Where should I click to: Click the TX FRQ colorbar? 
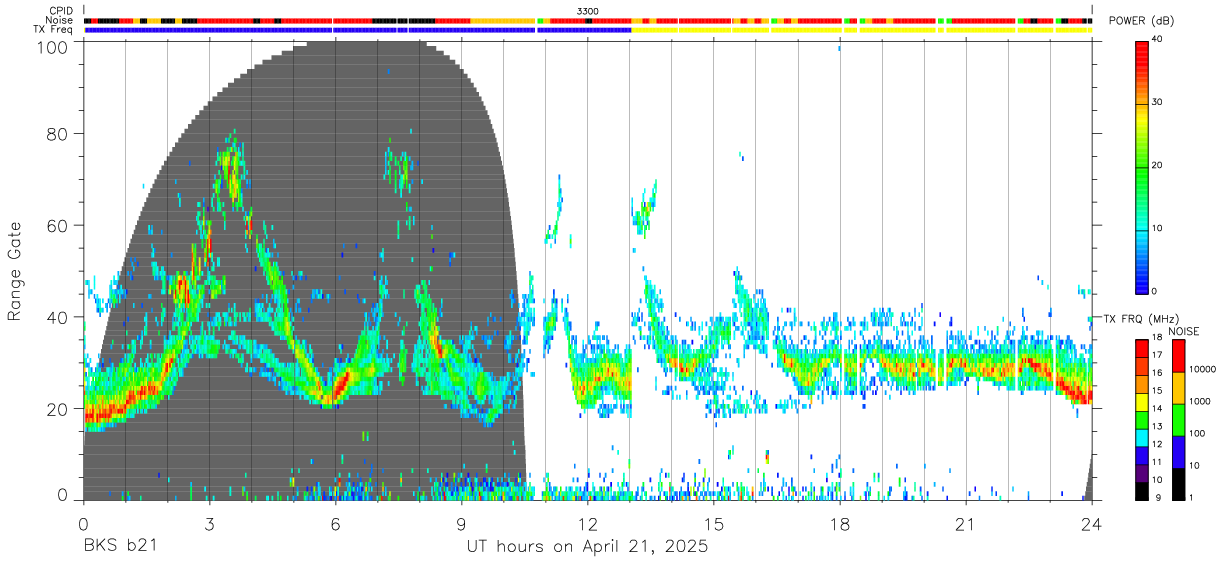click(1143, 420)
